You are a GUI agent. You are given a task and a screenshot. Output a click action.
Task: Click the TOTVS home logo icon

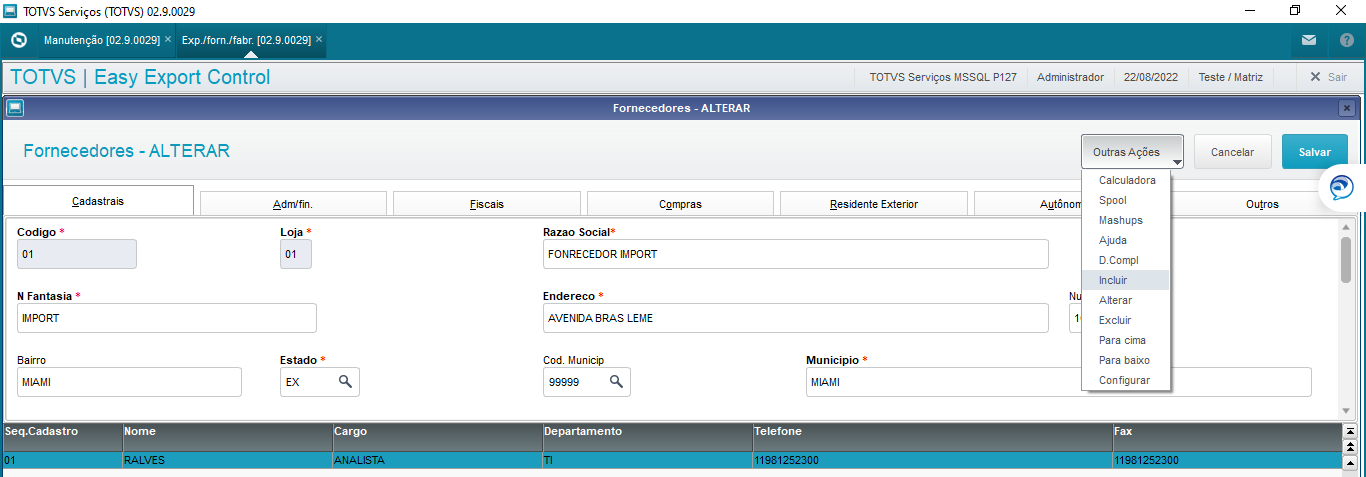[18, 41]
